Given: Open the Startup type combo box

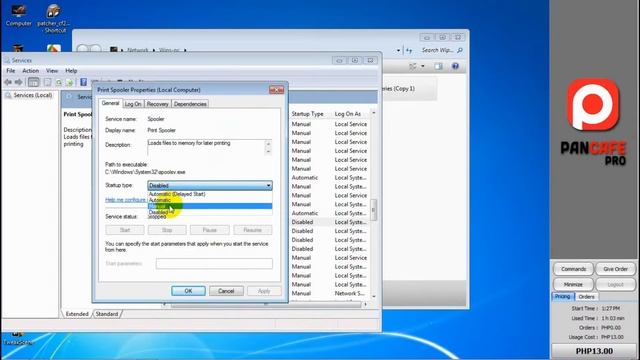Looking at the screenshot, I should tap(210, 185).
